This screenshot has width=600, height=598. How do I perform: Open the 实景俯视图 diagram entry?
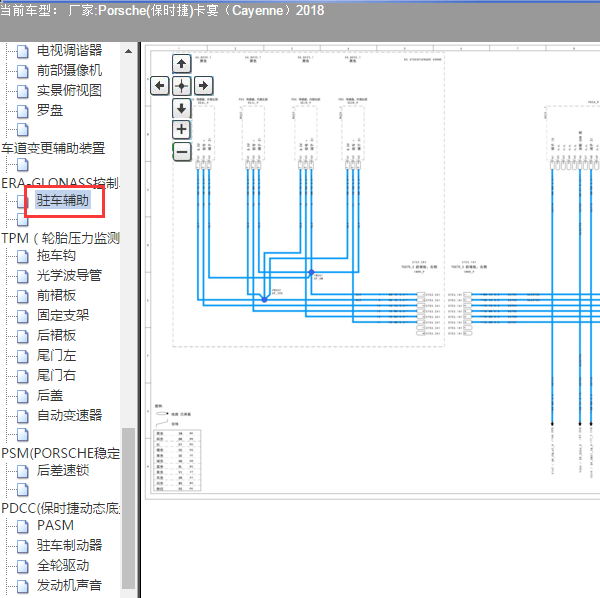click(69, 91)
